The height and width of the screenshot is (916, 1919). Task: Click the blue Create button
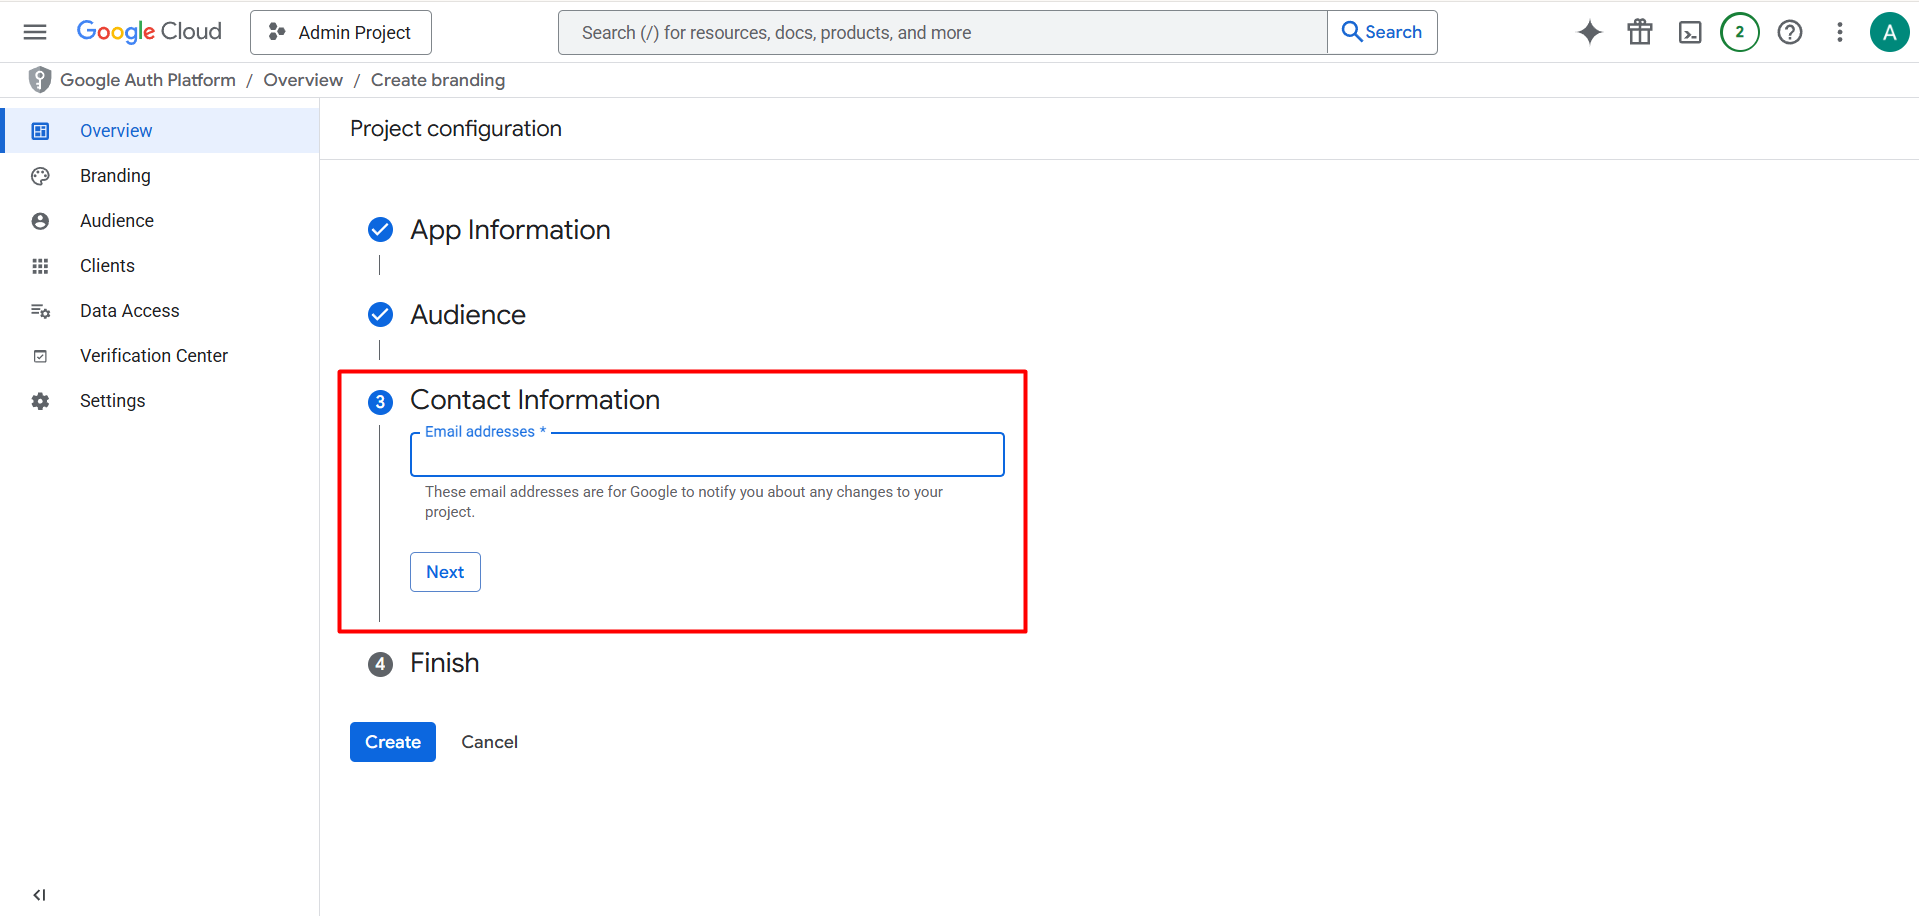(393, 742)
